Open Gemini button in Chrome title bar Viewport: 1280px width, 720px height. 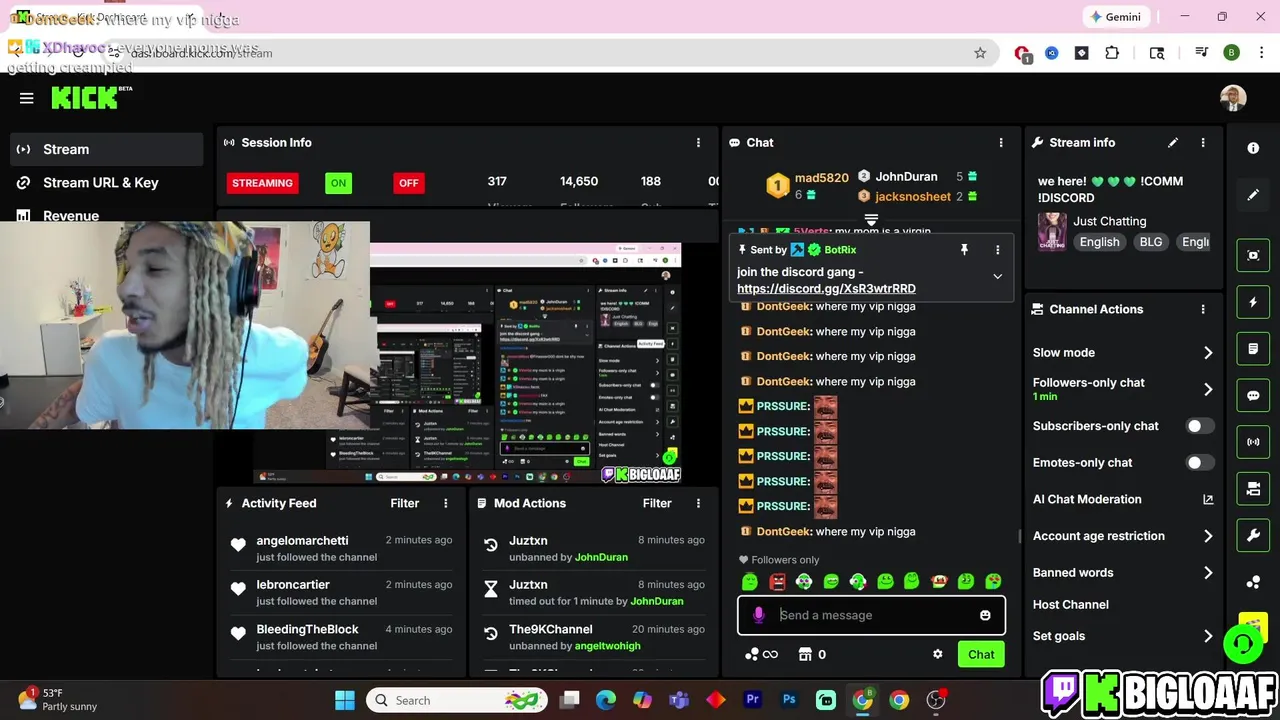point(1115,17)
